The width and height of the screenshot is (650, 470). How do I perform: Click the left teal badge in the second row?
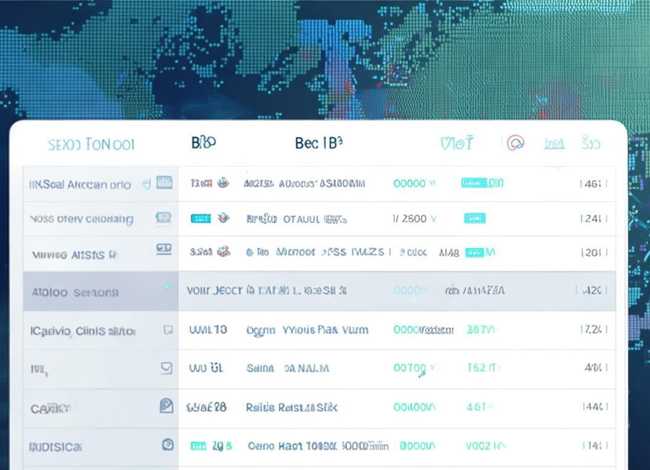tap(201, 218)
